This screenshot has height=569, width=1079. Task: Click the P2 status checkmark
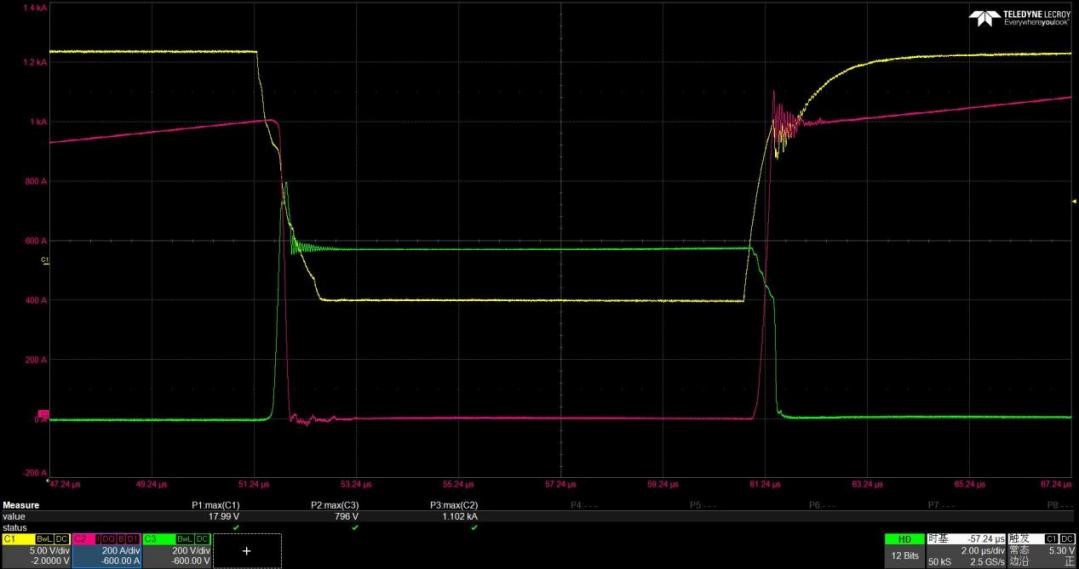355,527
